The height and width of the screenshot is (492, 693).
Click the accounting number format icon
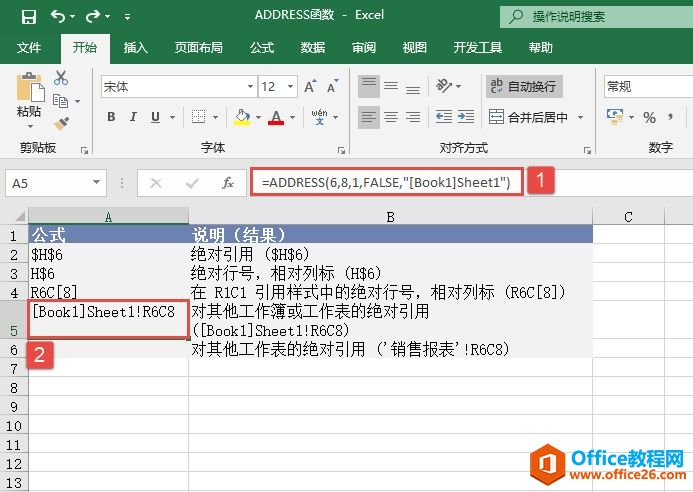tap(615, 117)
